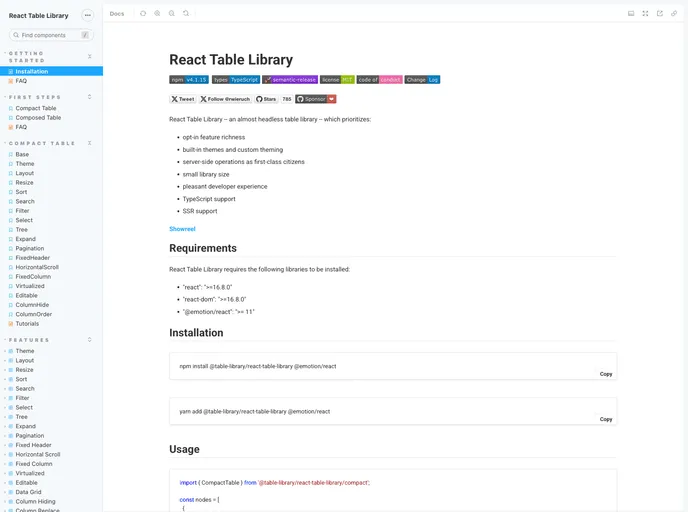Click the import CompactTable code line
This screenshot has height=512, width=688.
(275, 483)
